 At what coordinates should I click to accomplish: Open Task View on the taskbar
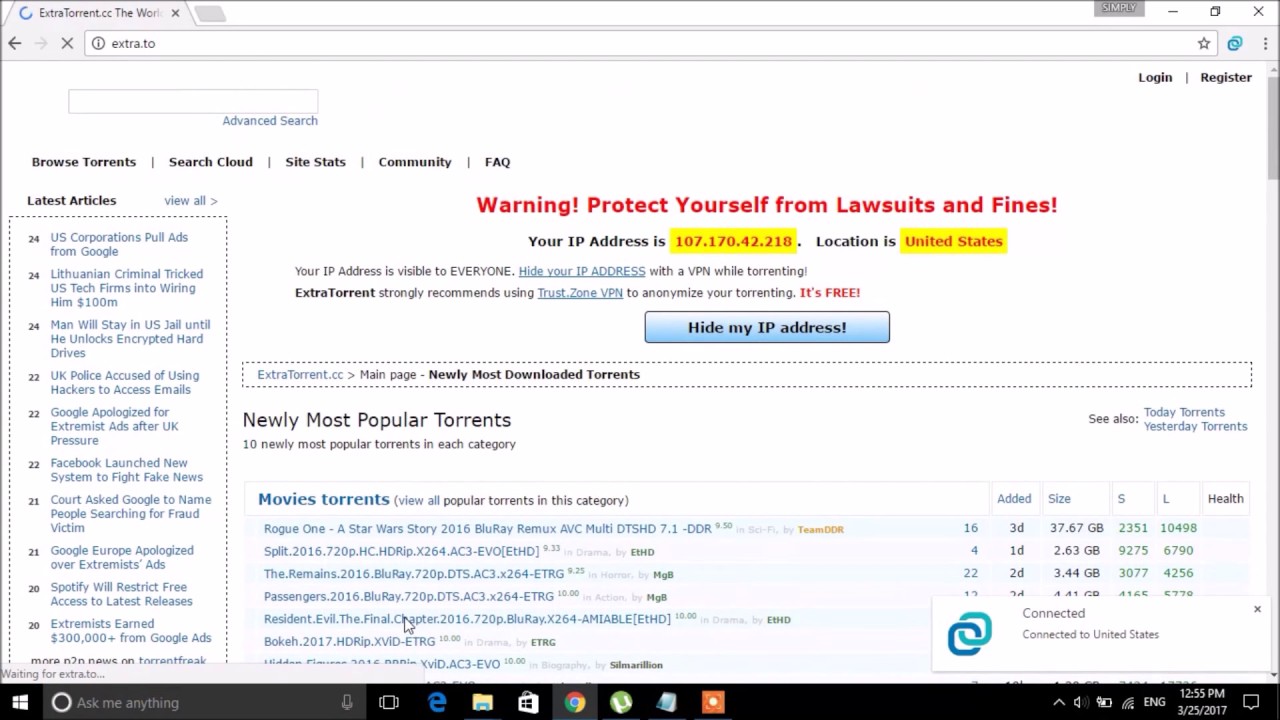pyautogui.click(x=389, y=702)
